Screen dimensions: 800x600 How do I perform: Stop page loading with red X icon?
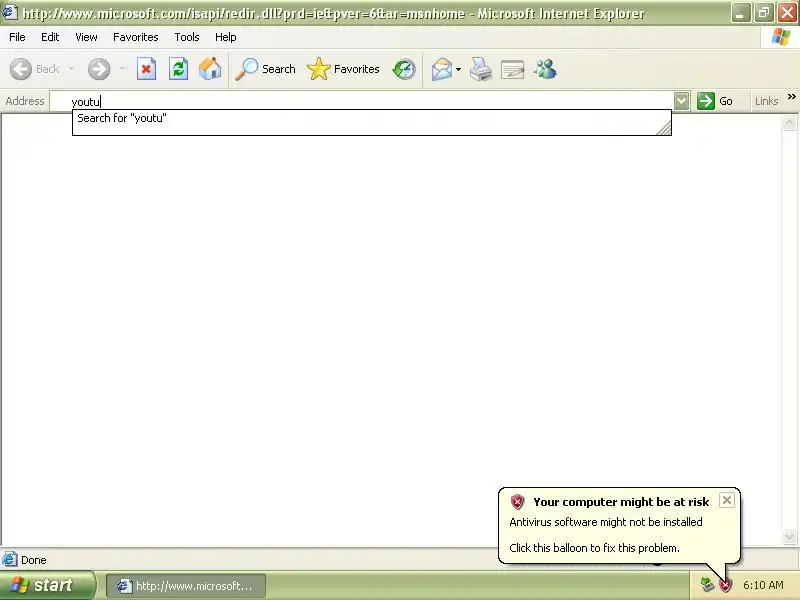coord(146,69)
